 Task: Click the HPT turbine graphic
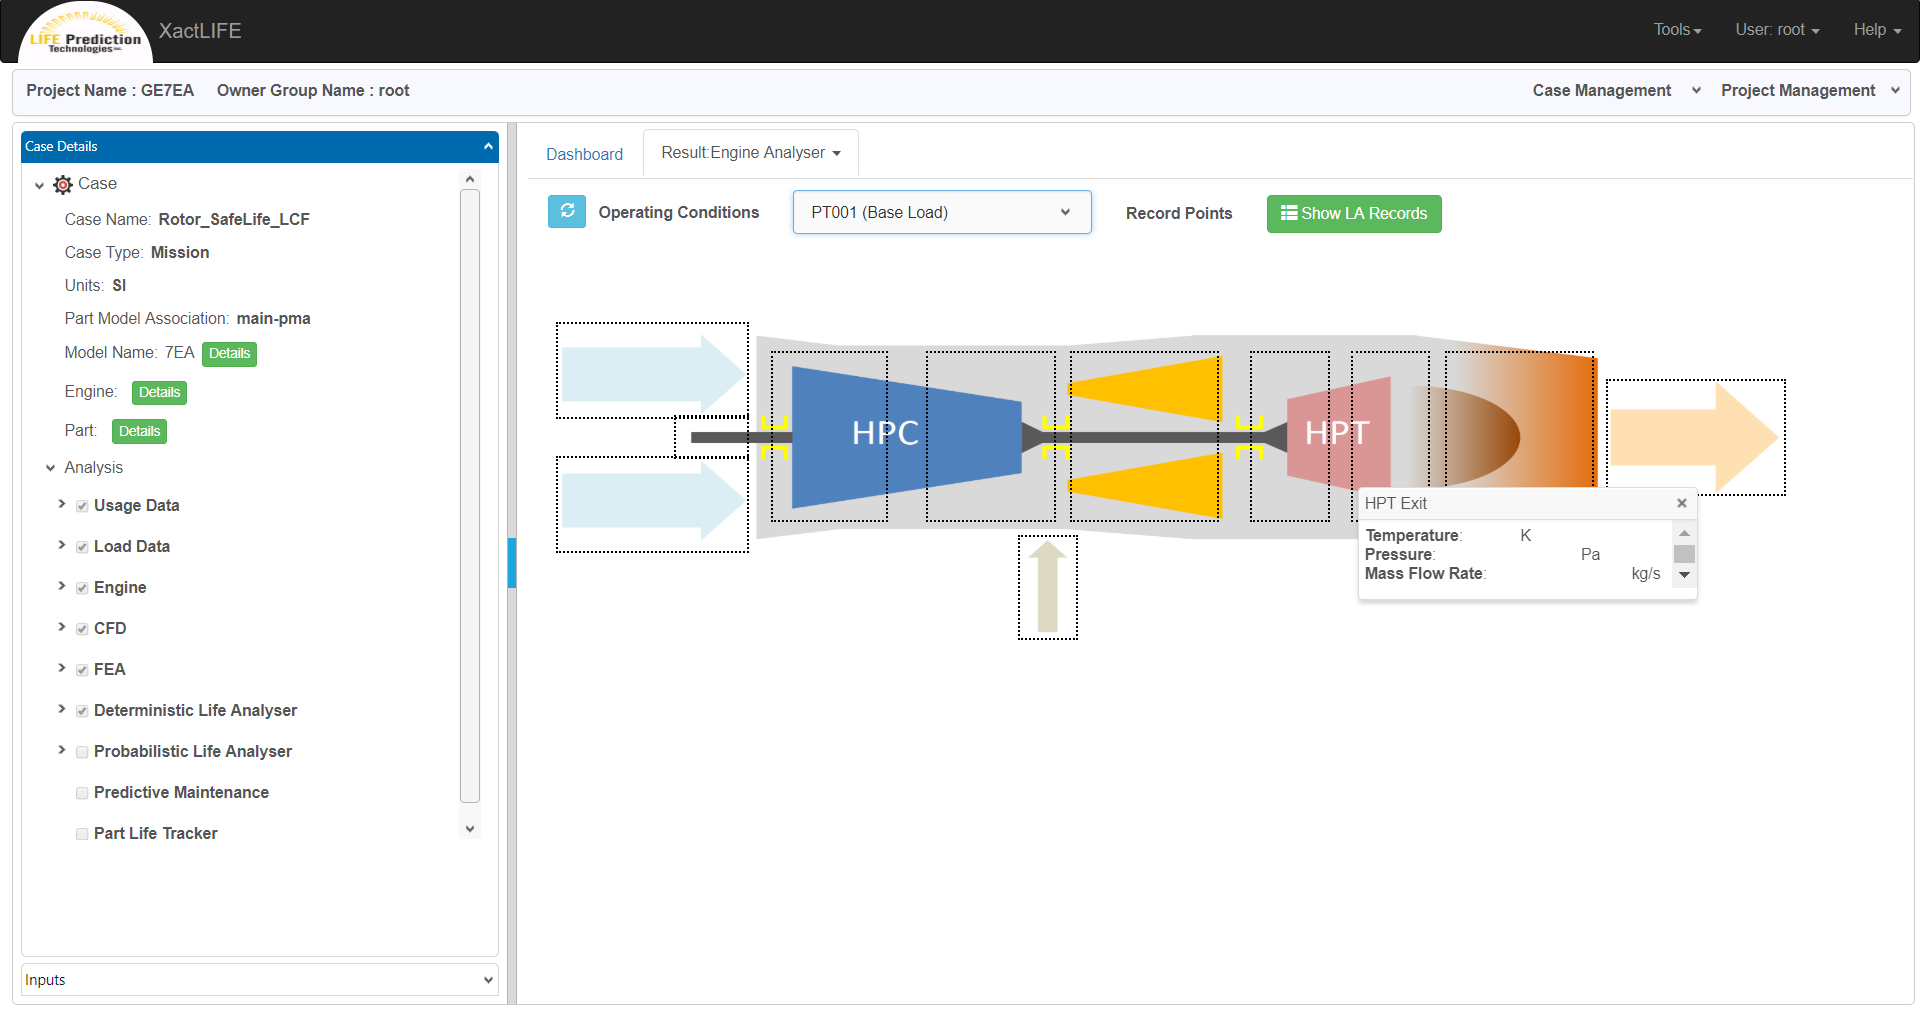coord(1338,433)
